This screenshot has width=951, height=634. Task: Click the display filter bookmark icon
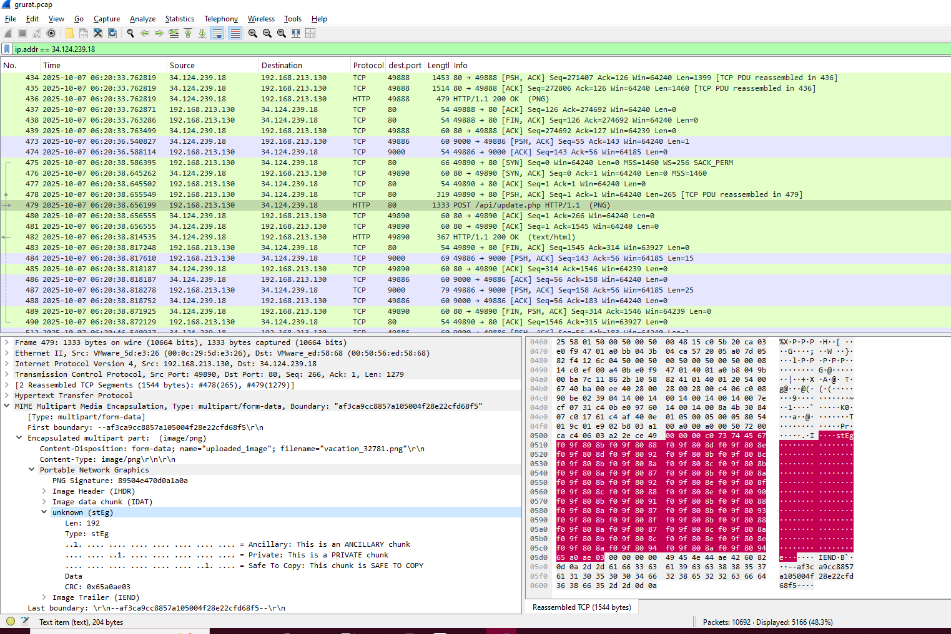pyautogui.click(x=8, y=48)
